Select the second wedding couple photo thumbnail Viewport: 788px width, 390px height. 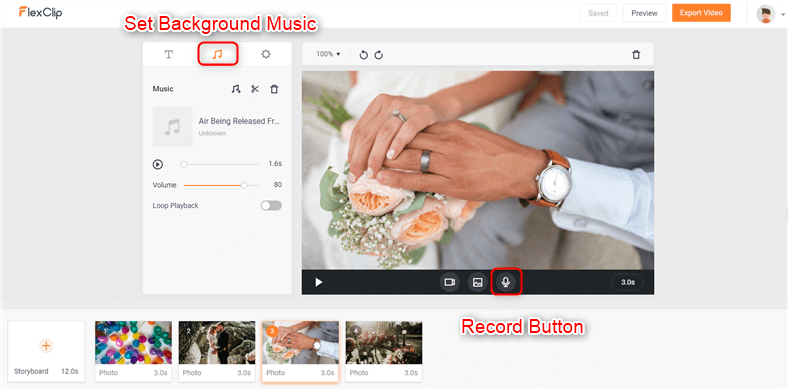[x=217, y=343]
